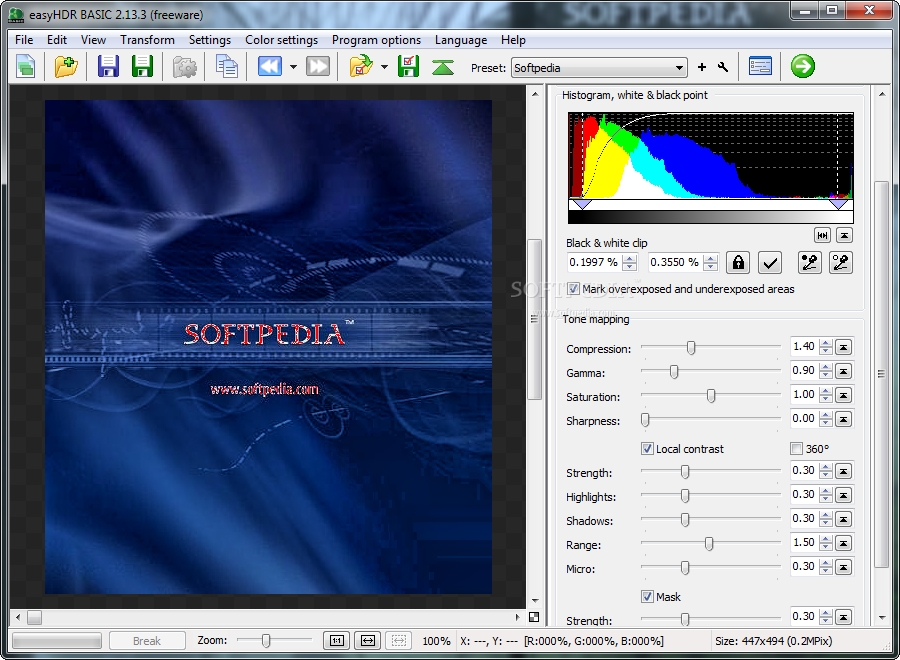
Task: Toggle the Mask checkbox
Action: point(647,597)
